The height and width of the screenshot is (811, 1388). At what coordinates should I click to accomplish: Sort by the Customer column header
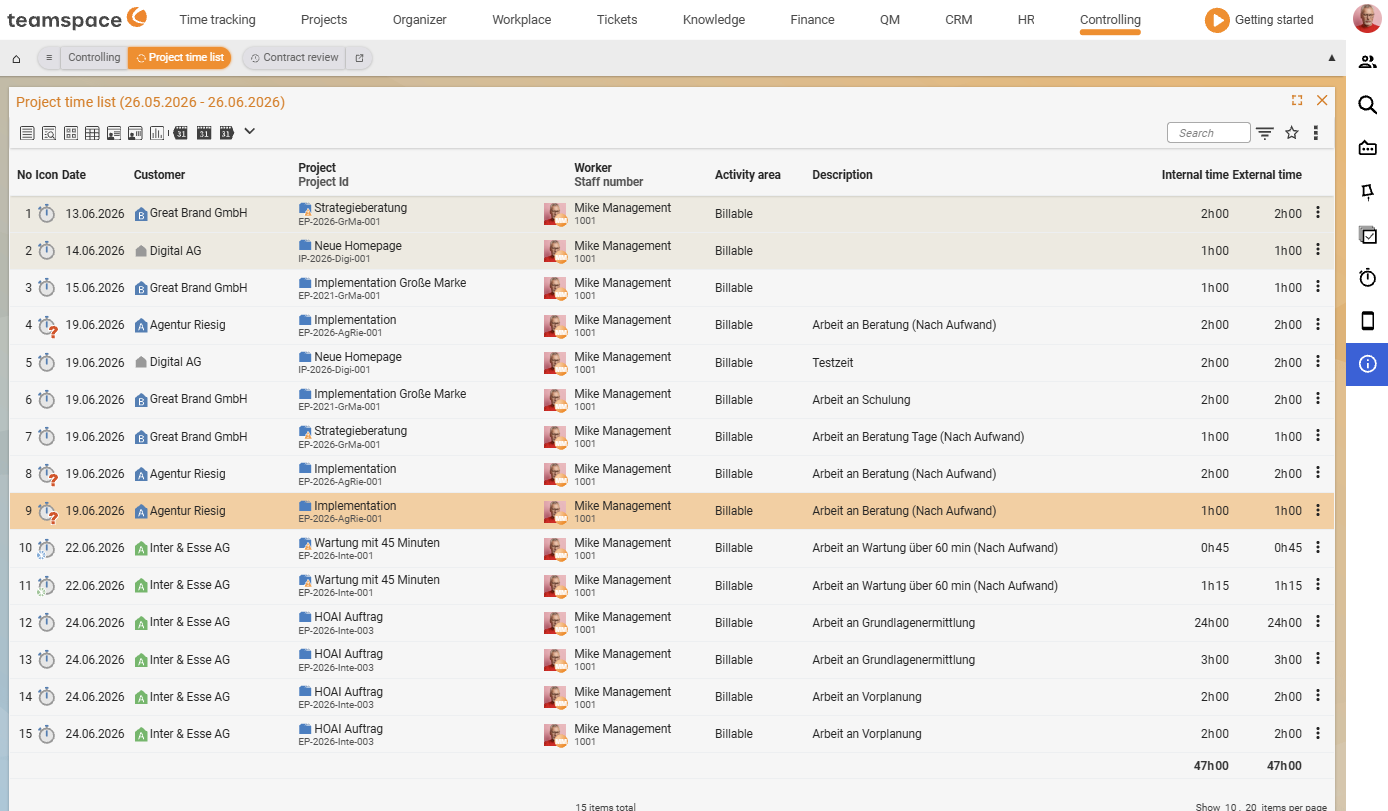click(x=159, y=175)
